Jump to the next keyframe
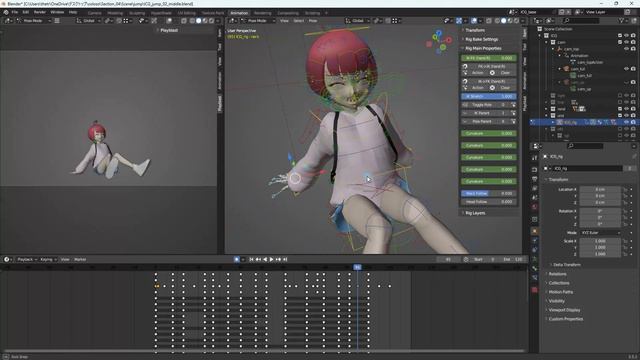Viewport: 640px width, 360px height. click(x=278, y=260)
